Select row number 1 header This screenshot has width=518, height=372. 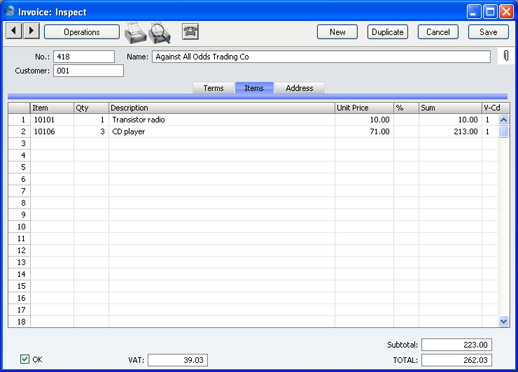[19, 120]
